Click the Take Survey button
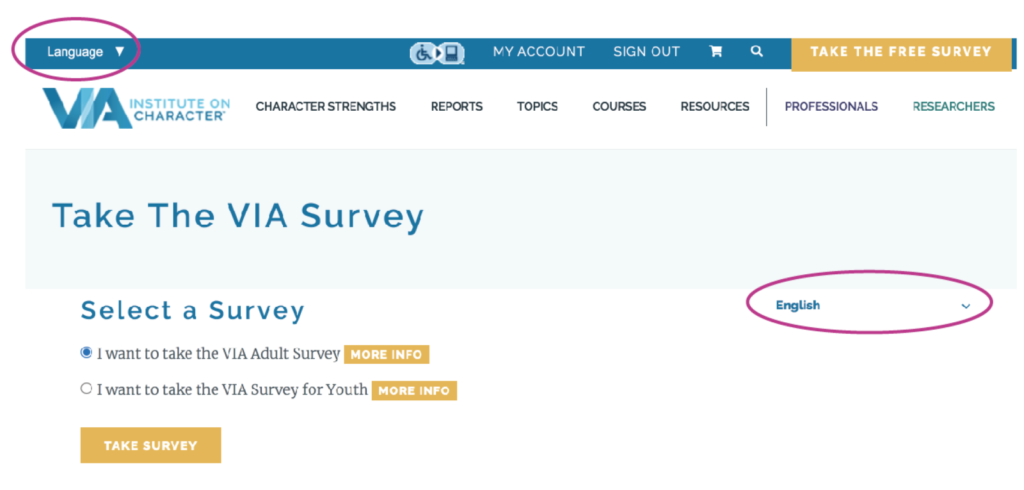This screenshot has height=490, width=1024. 150,446
